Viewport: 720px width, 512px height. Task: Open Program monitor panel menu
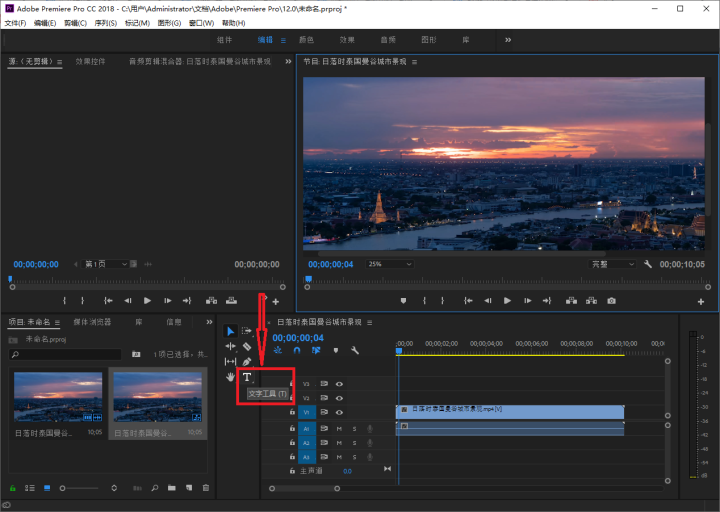click(x=414, y=62)
